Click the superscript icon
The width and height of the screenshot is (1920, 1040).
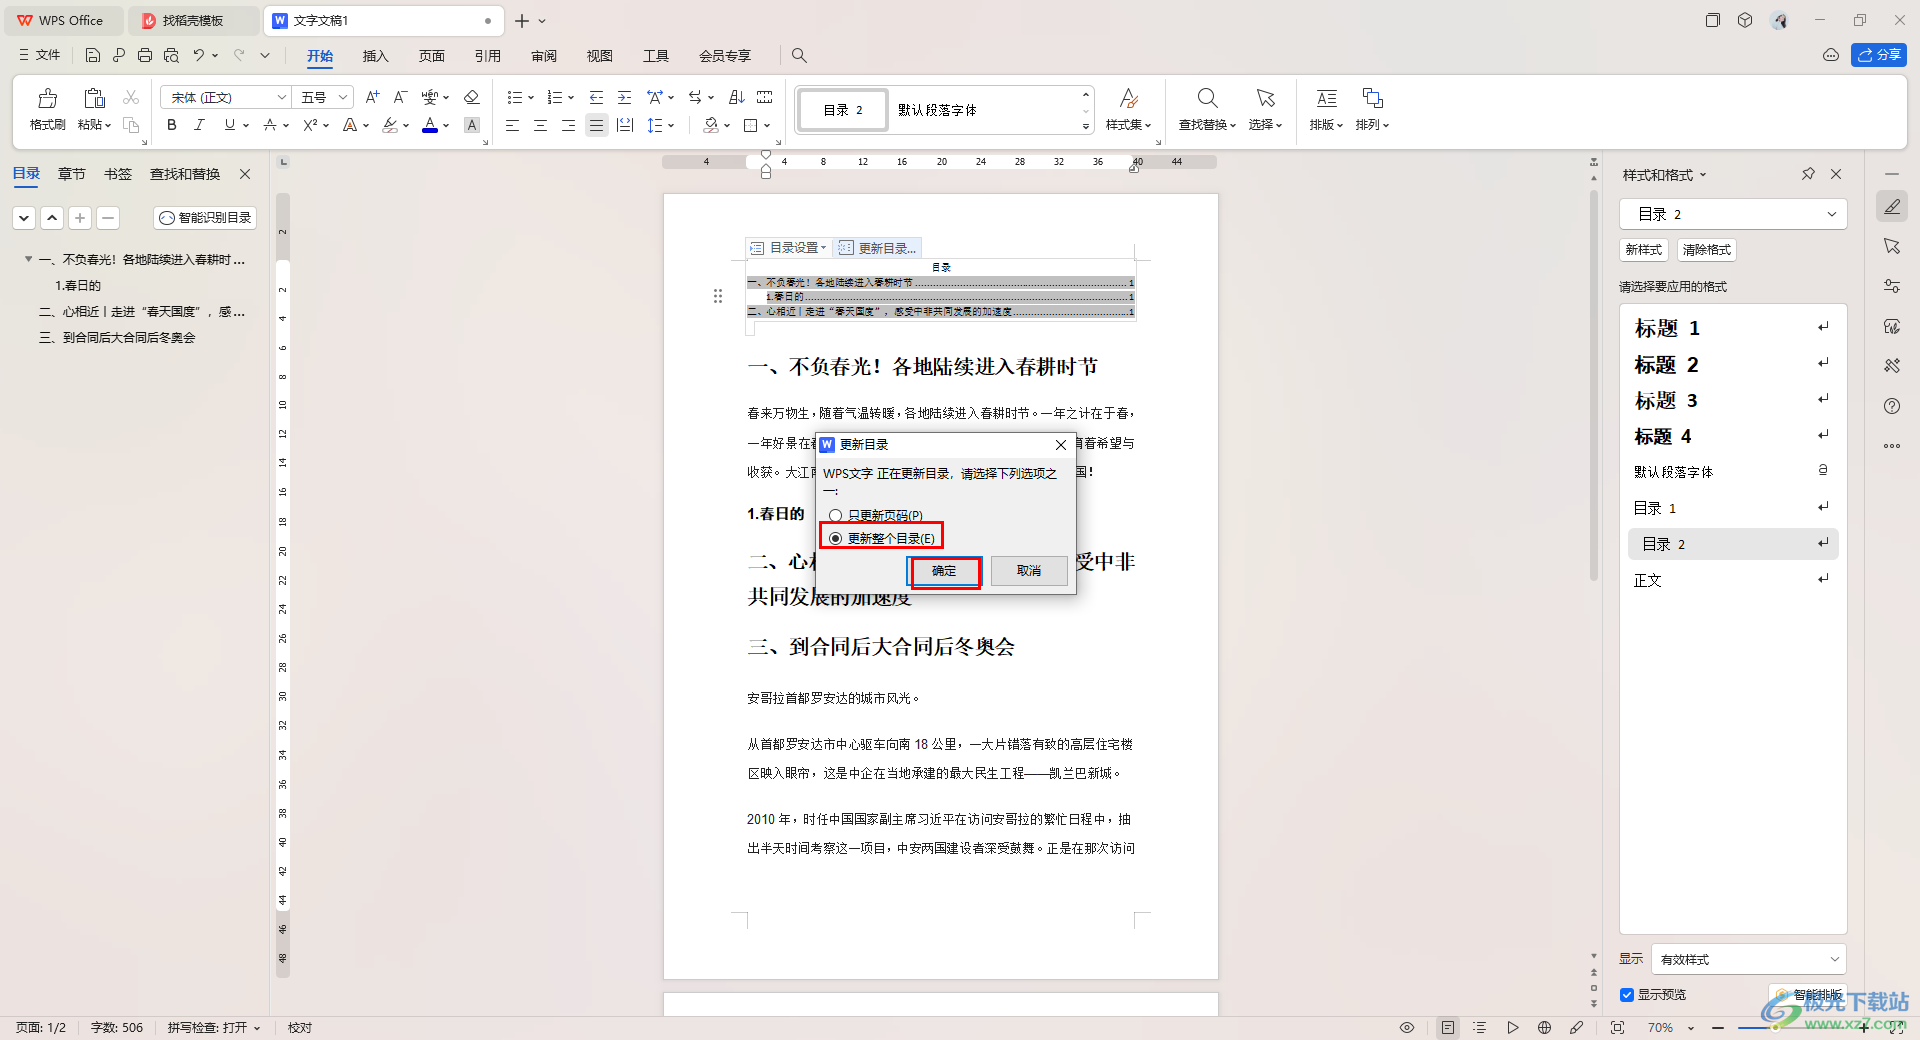point(310,125)
